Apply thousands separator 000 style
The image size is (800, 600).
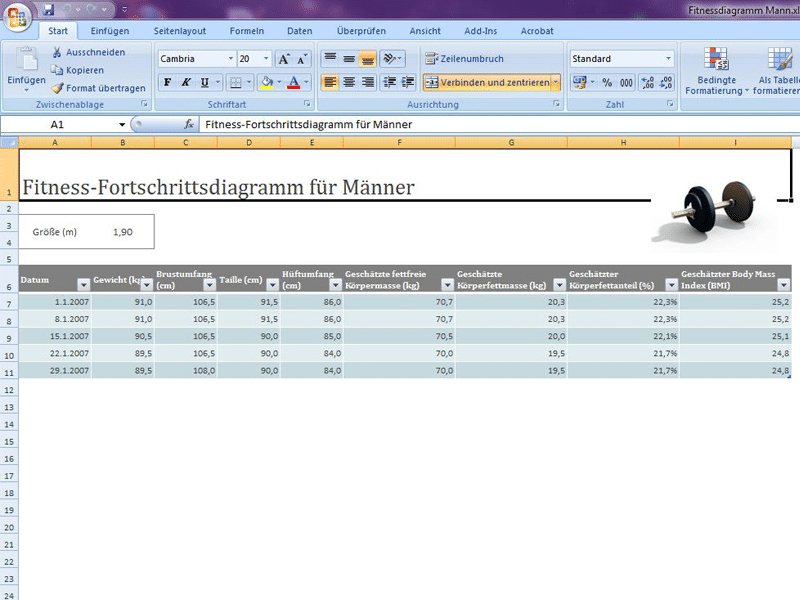pos(626,82)
